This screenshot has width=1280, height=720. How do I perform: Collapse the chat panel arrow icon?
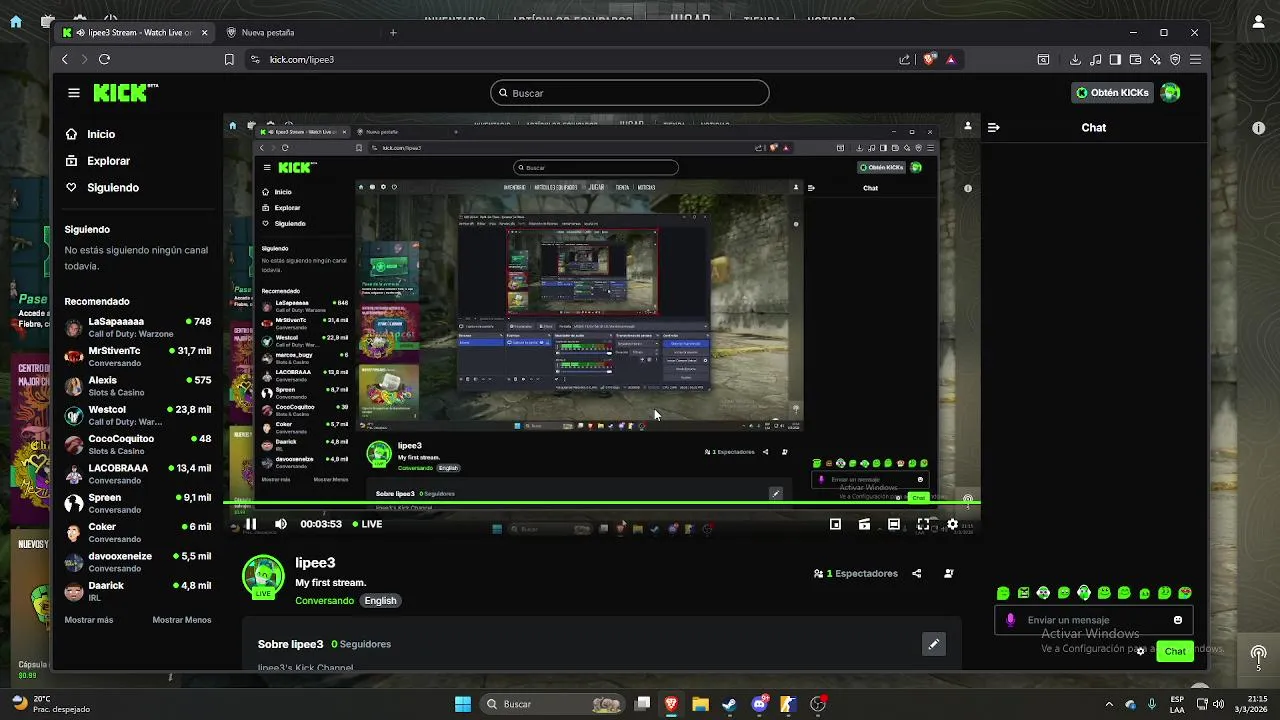click(x=993, y=128)
